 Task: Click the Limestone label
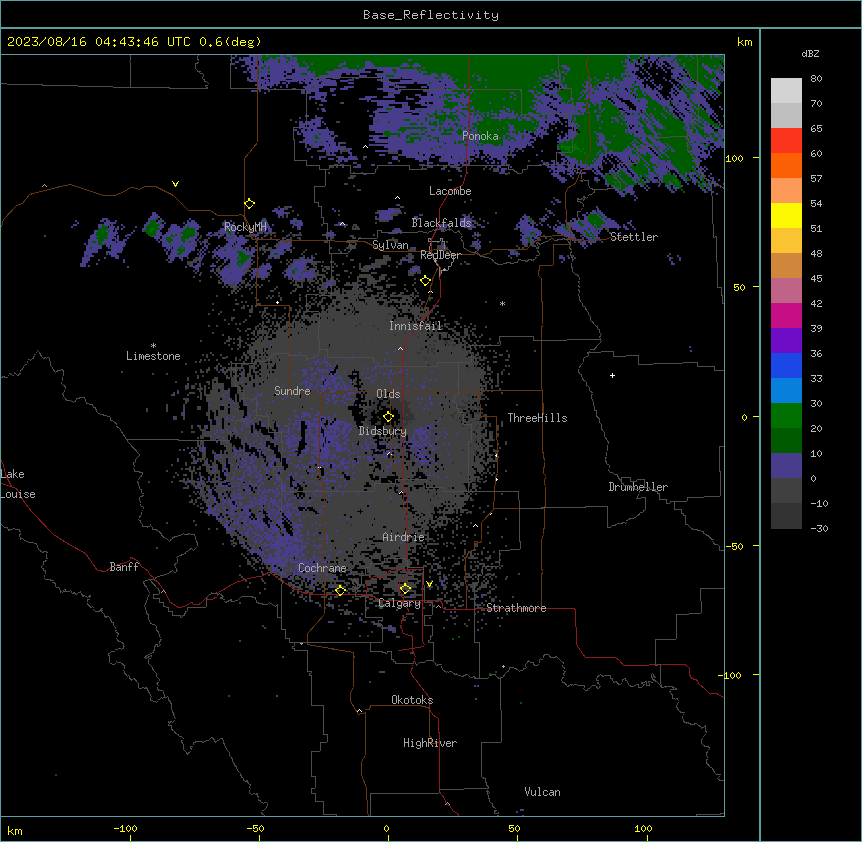tap(153, 356)
